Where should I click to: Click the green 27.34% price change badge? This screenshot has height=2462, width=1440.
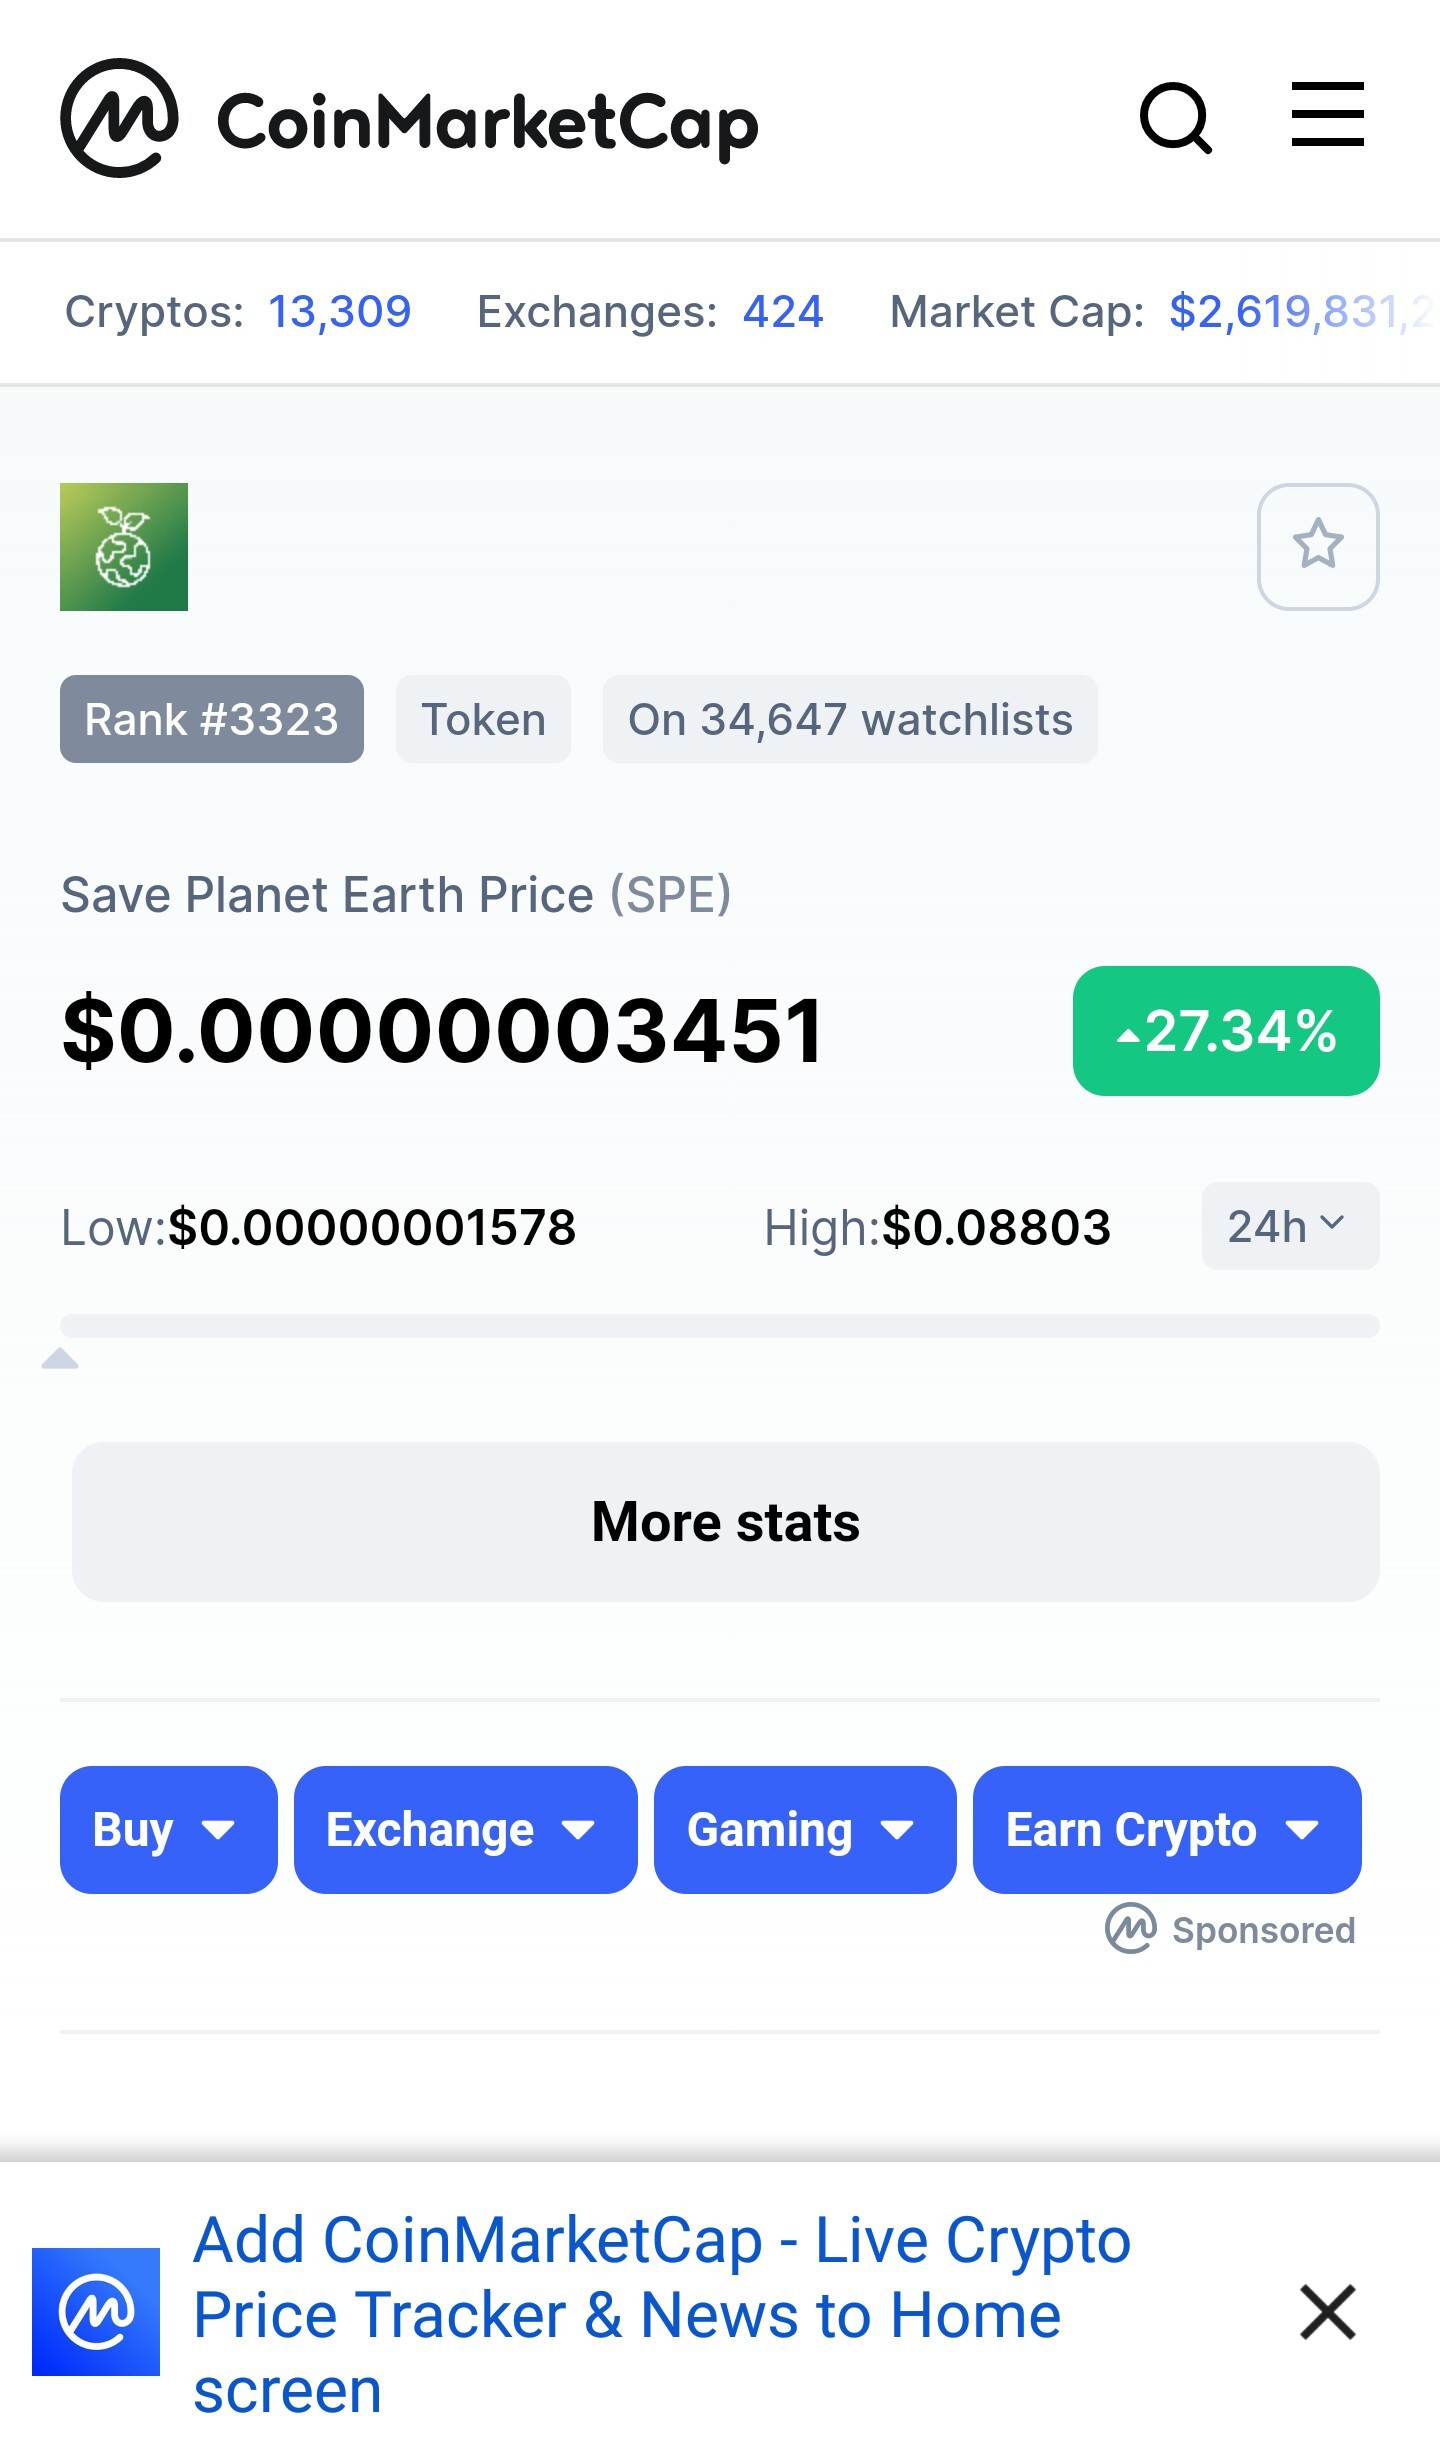coord(1226,1031)
